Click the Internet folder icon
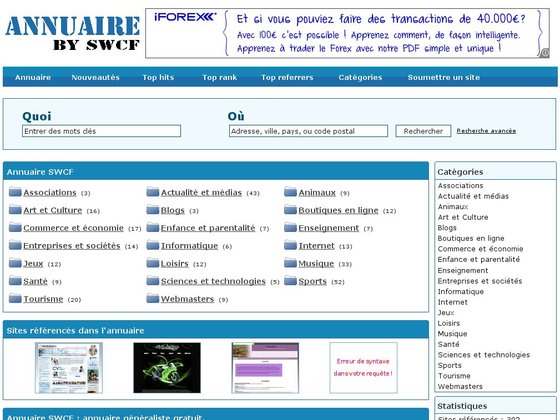560x420 pixels. coord(290,245)
